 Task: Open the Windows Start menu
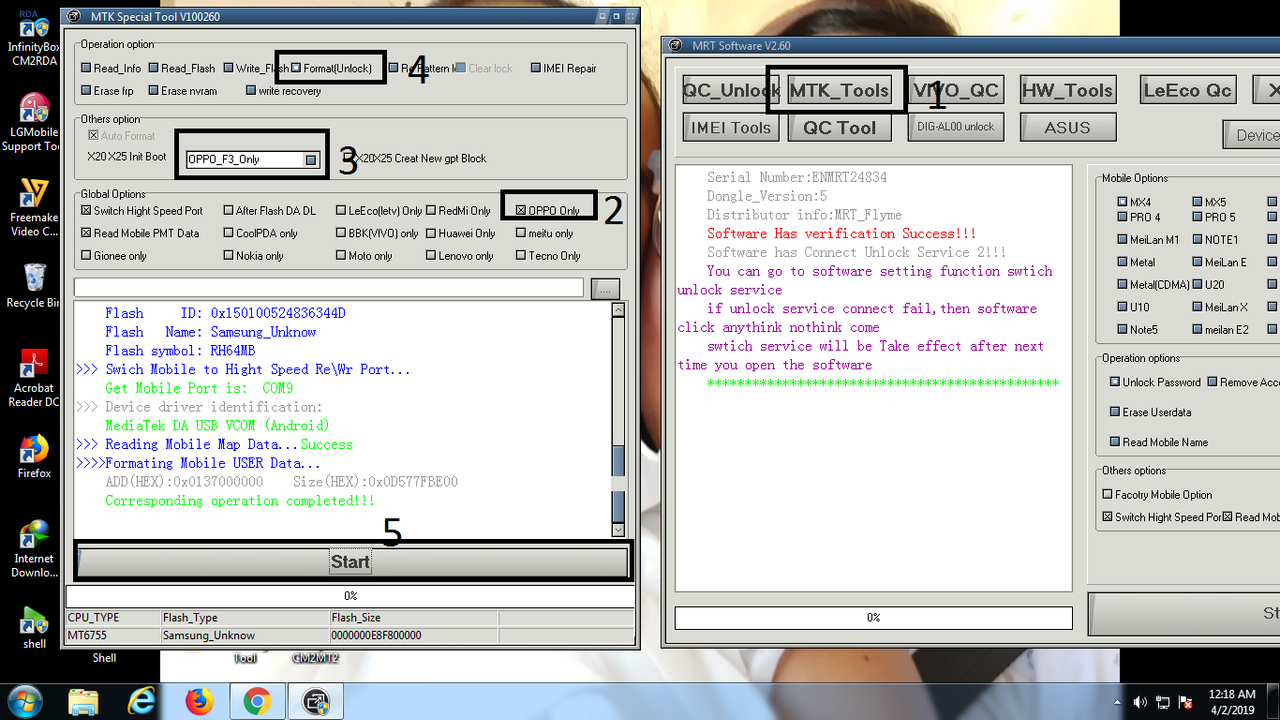(23, 701)
